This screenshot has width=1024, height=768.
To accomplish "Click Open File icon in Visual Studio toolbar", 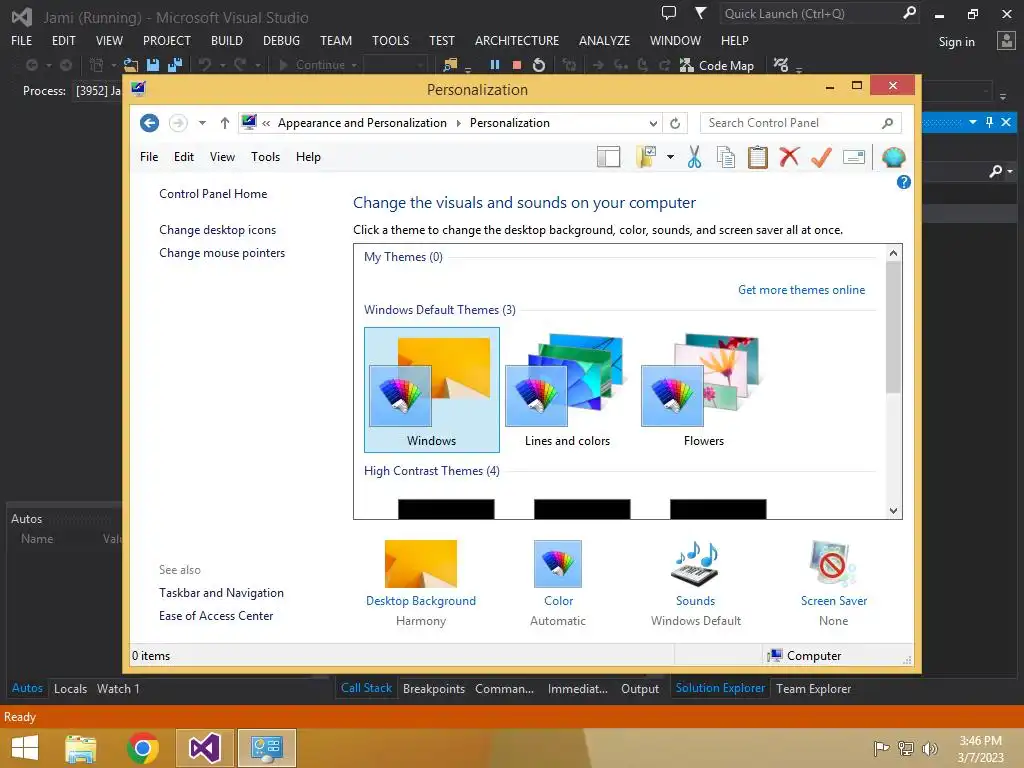I will (x=131, y=65).
